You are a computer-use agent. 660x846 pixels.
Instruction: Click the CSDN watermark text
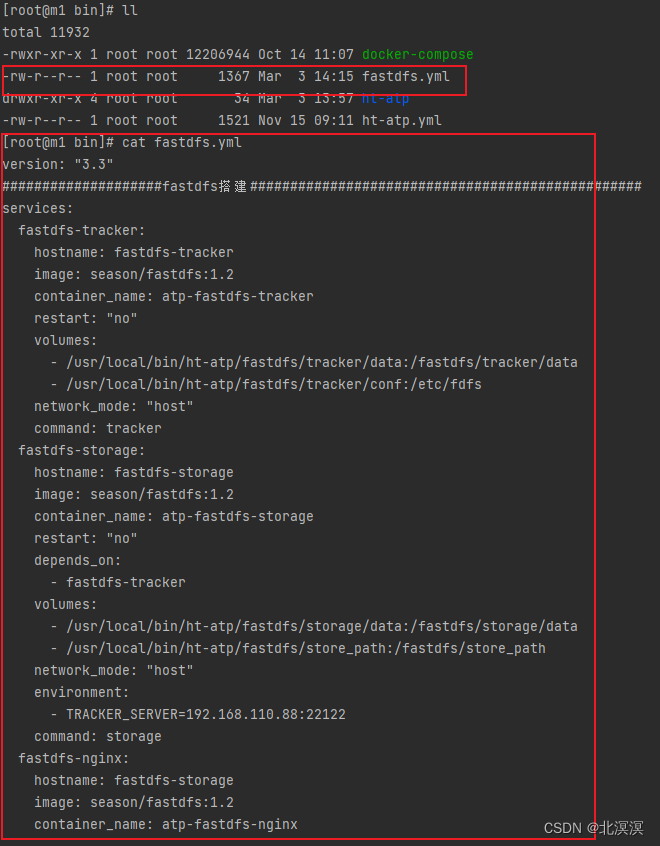pyautogui.click(x=594, y=828)
